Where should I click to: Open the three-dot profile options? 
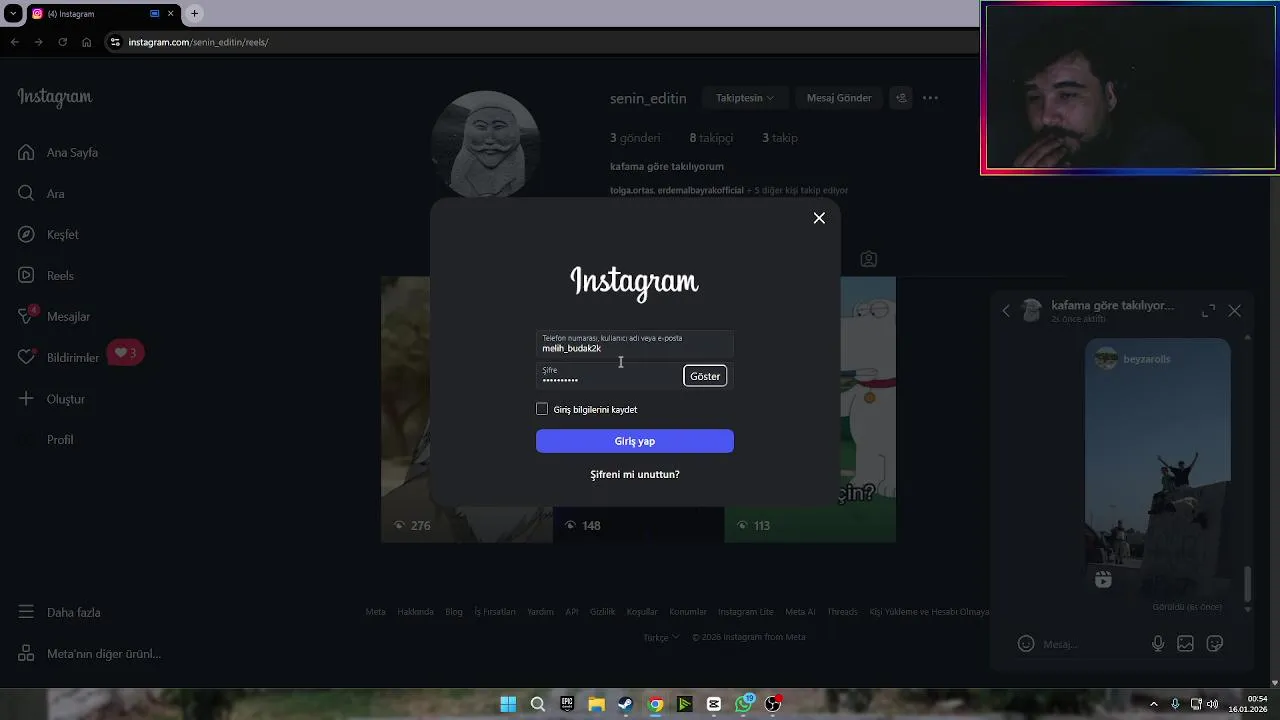[930, 98]
